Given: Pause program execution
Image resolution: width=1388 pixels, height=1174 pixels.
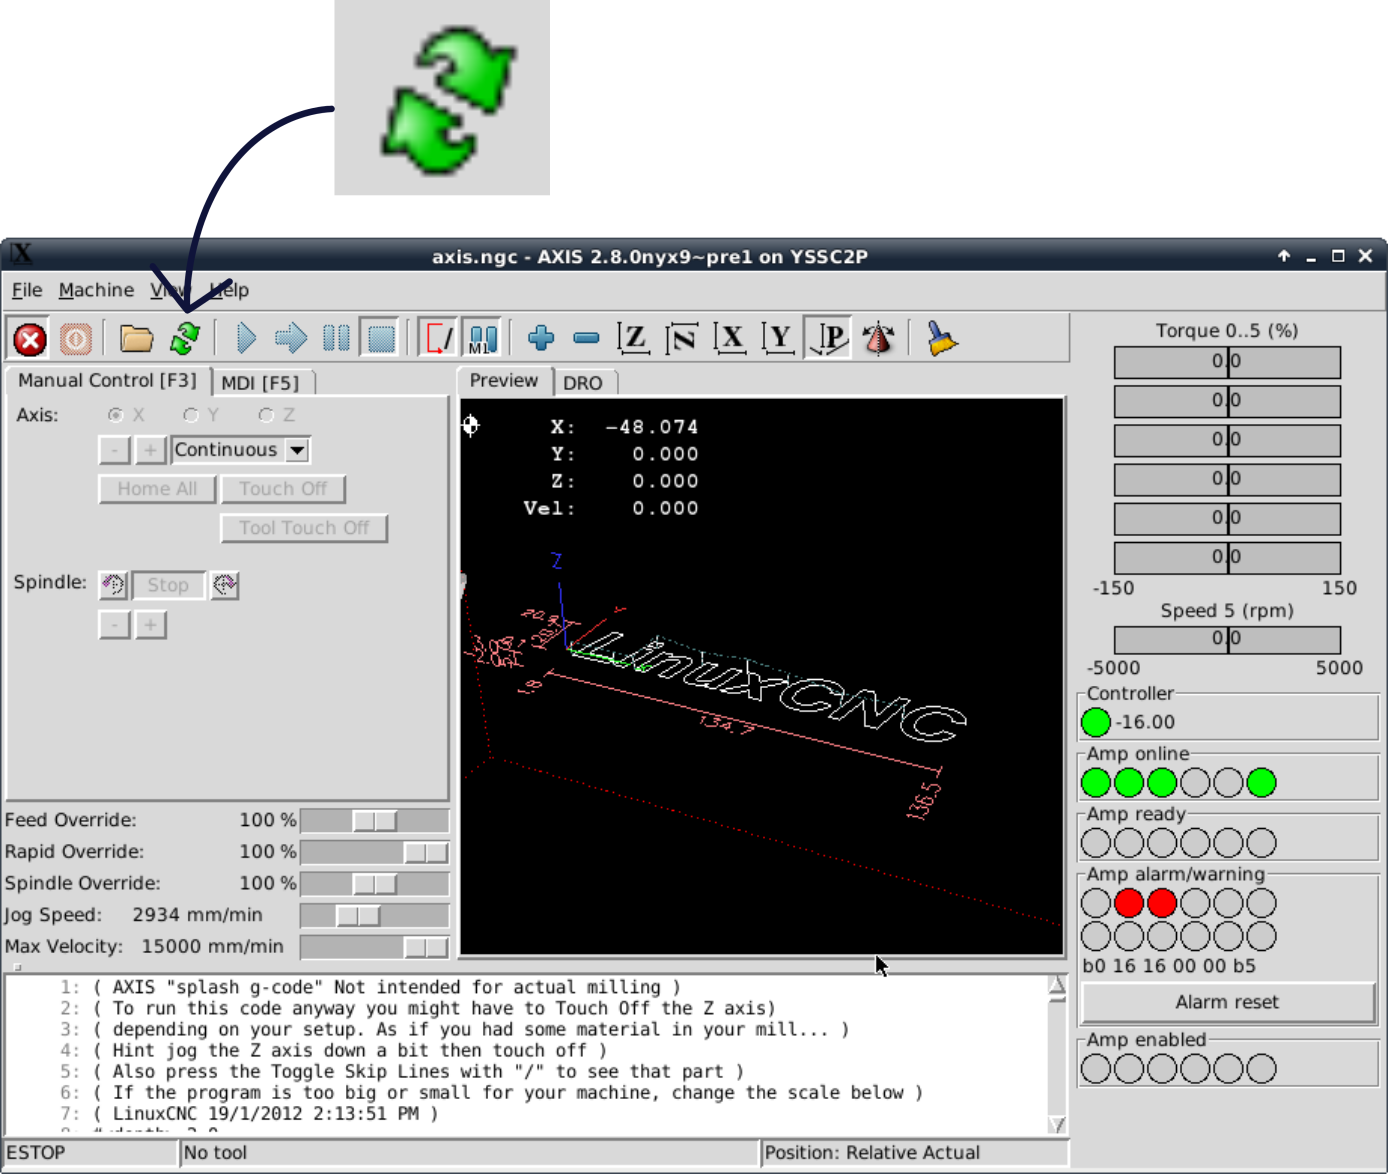Looking at the screenshot, I should [335, 338].
